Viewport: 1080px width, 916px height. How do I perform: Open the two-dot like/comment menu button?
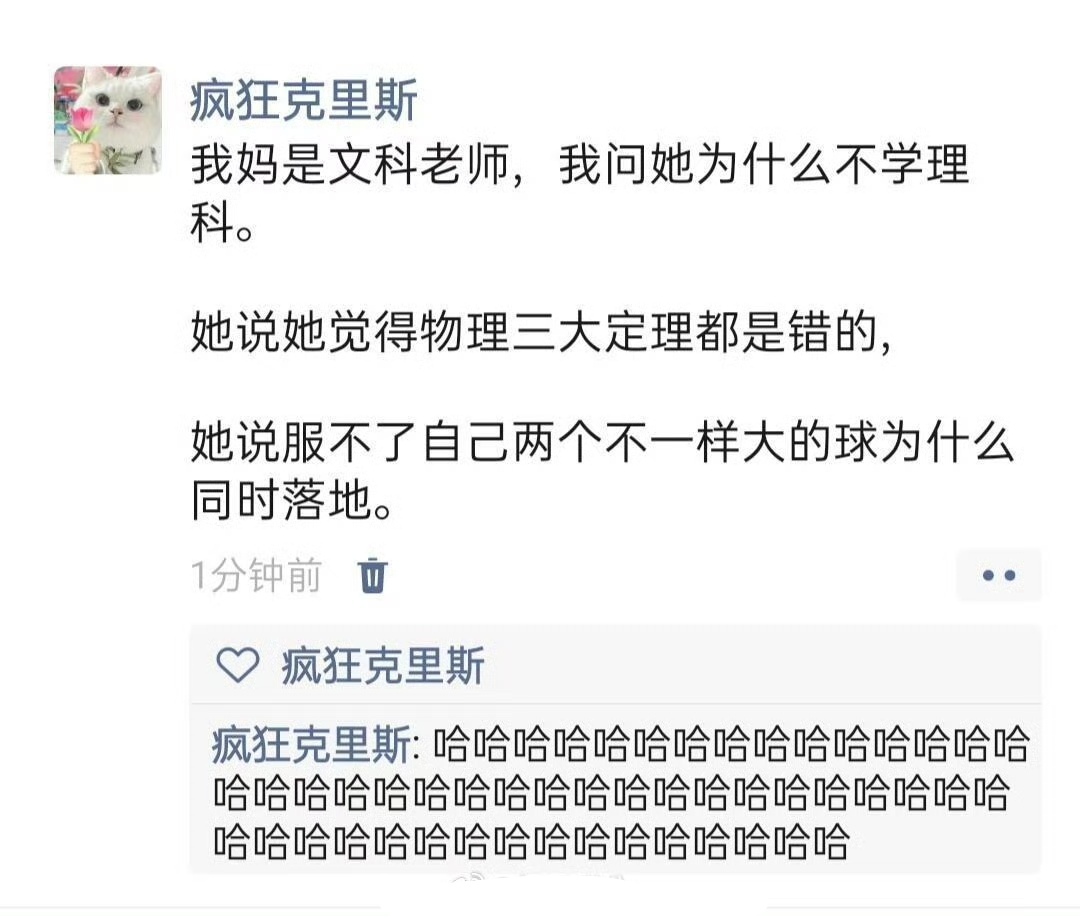pyautogui.click(x=999, y=575)
